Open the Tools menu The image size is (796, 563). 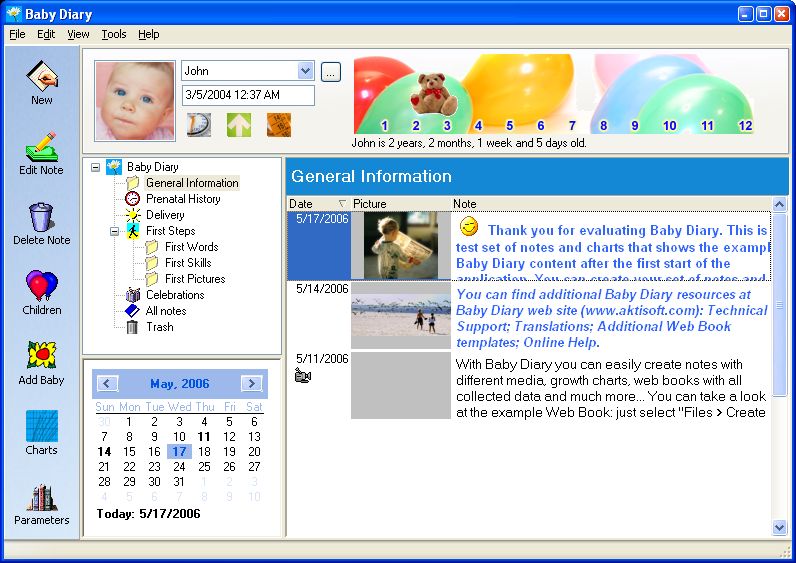(x=114, y=34)
